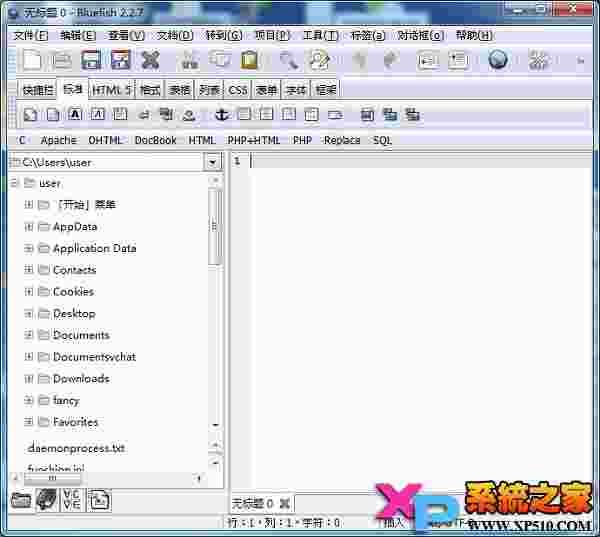600x537 pixels.
Task: Insert a line break with Break icon
Action: click(x=144, y=114)
